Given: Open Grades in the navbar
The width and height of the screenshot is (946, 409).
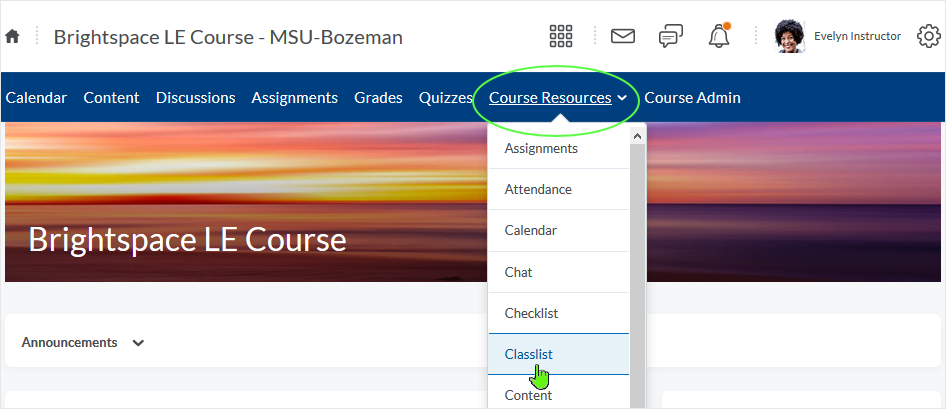Looking at the screenshot, I should tap(378, 98).
